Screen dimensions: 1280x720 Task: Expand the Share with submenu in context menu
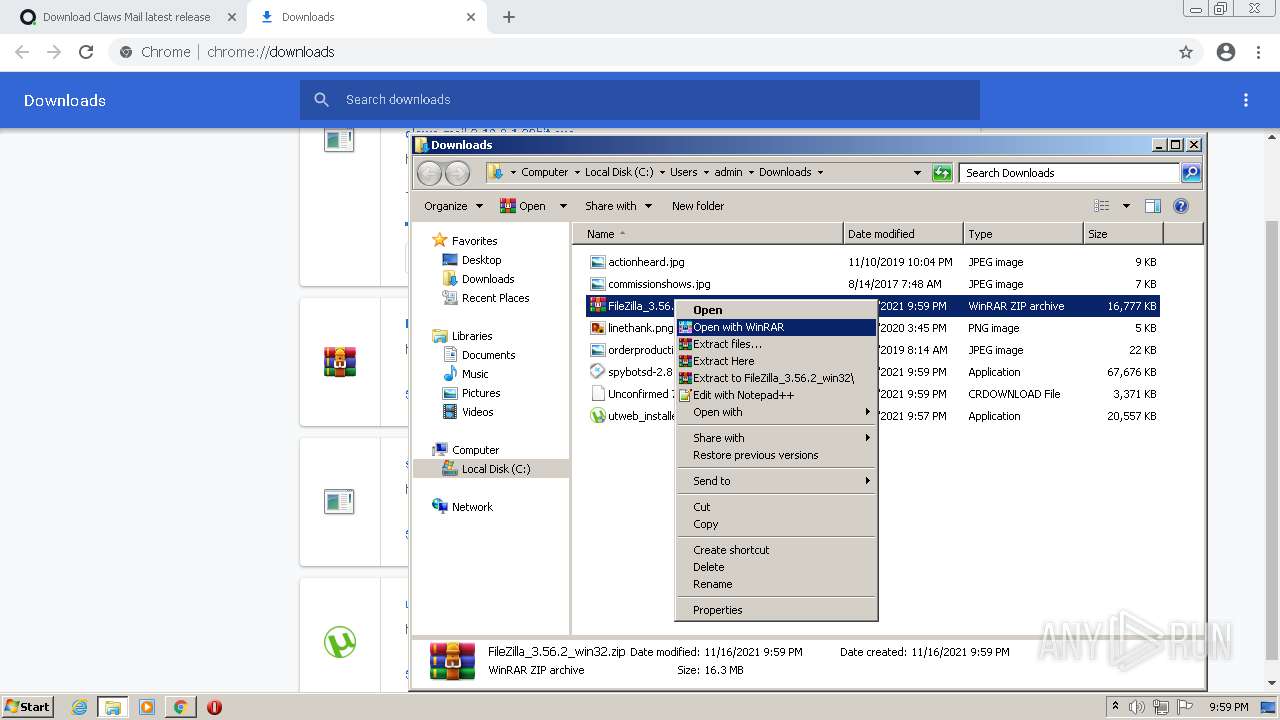tap(776, 438)
